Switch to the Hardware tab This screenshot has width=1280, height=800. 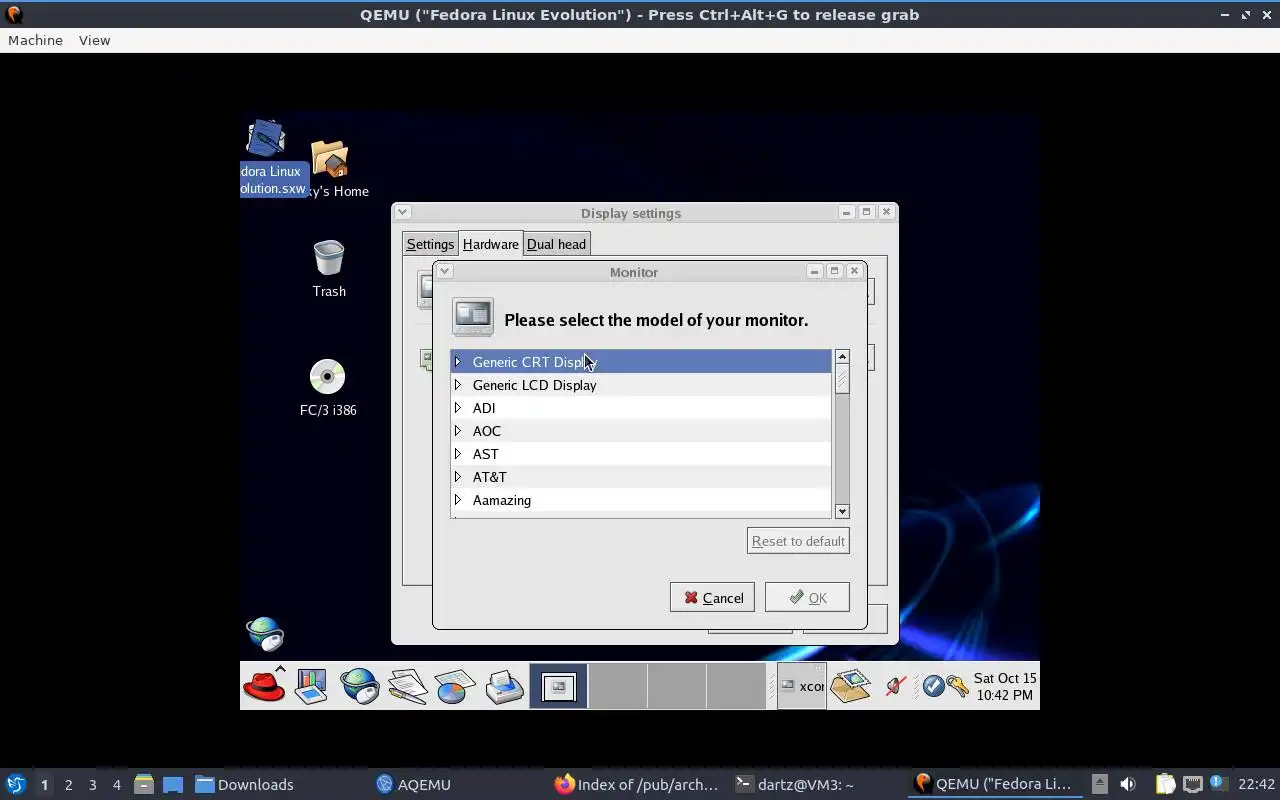(490, 243)
